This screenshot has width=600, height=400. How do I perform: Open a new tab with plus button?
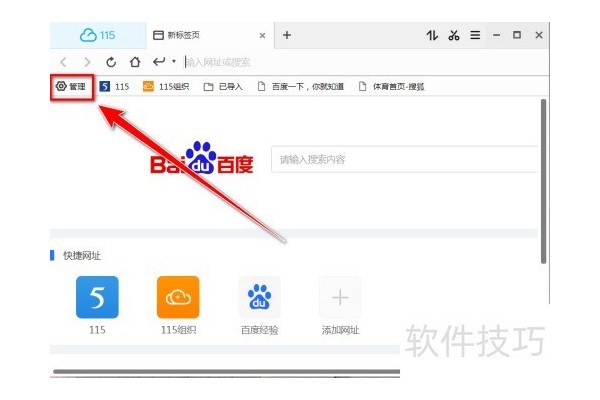click(x=287, y=35)
